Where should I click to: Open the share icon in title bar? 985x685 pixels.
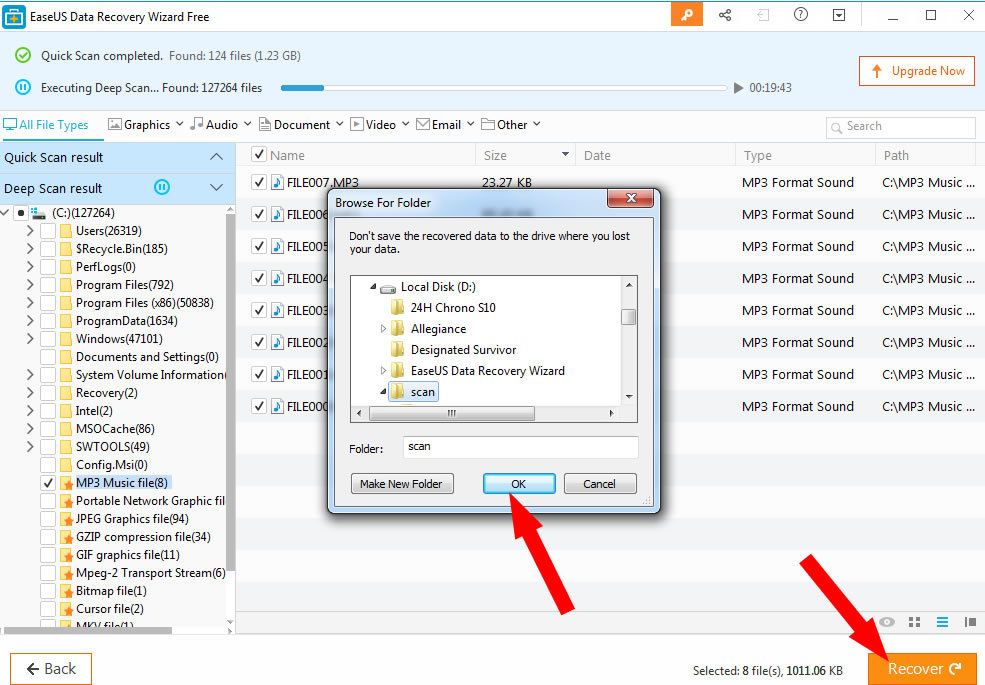[x=725, y=15]
